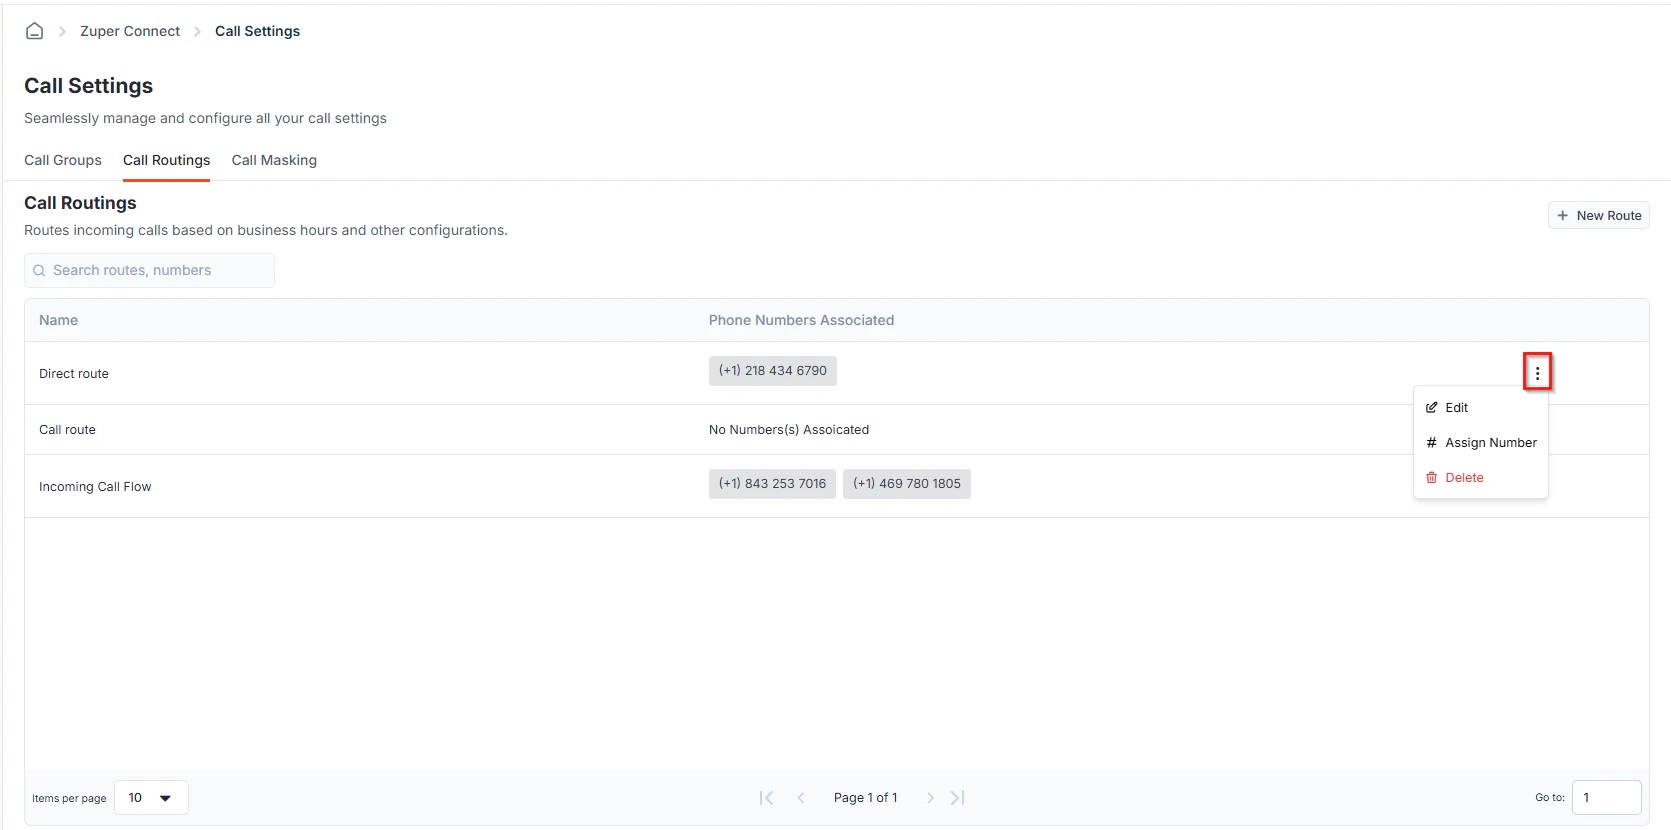Go to the first page

coord(766,798)
